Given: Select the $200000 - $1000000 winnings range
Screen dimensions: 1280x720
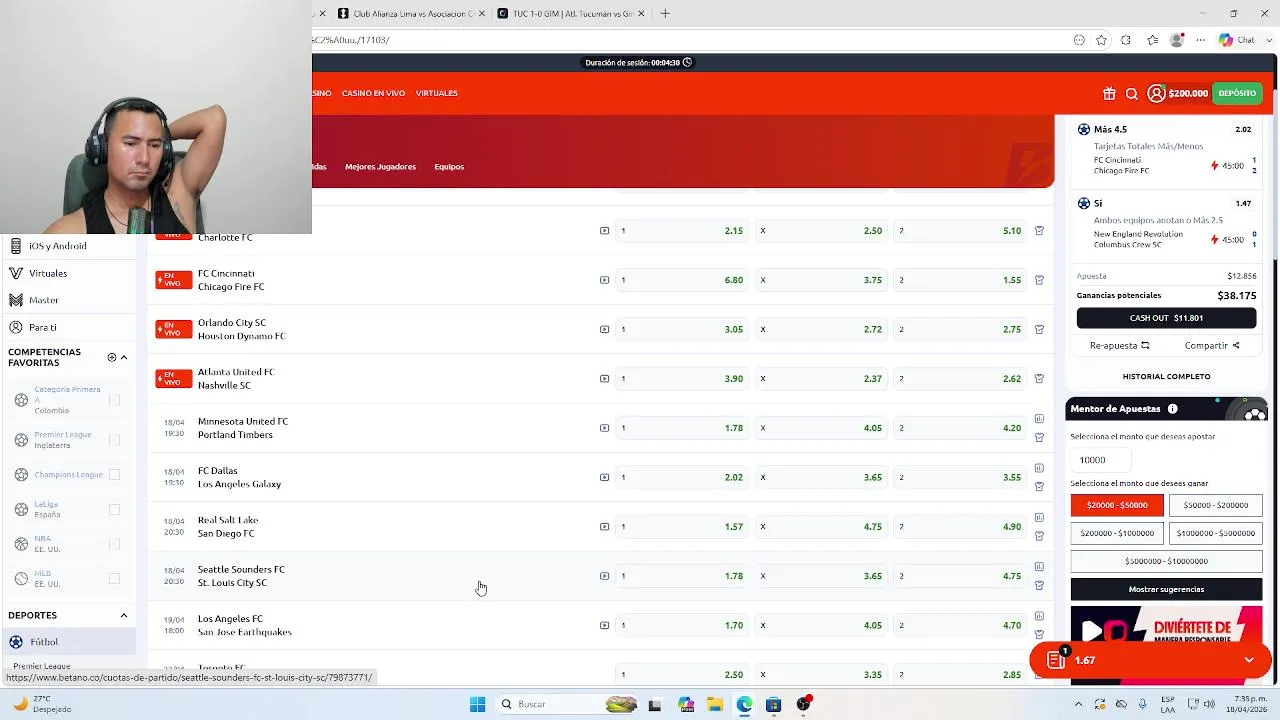Looking at the screenshot, I should click(x=1117, y=533).
